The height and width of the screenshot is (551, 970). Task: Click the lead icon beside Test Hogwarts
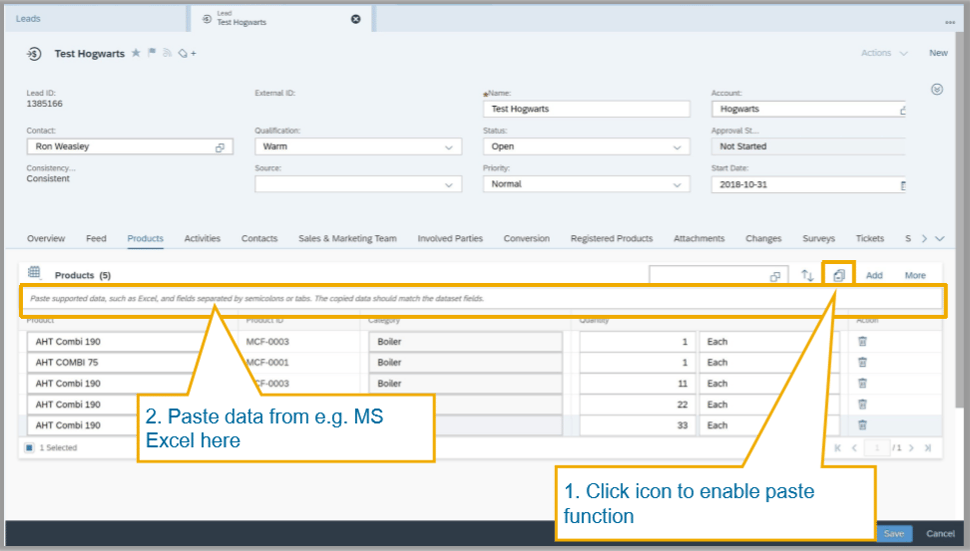34,54
